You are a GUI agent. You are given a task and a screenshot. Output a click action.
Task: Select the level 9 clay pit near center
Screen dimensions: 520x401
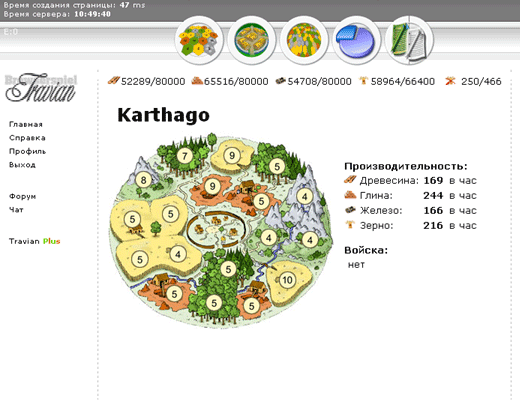212,186
